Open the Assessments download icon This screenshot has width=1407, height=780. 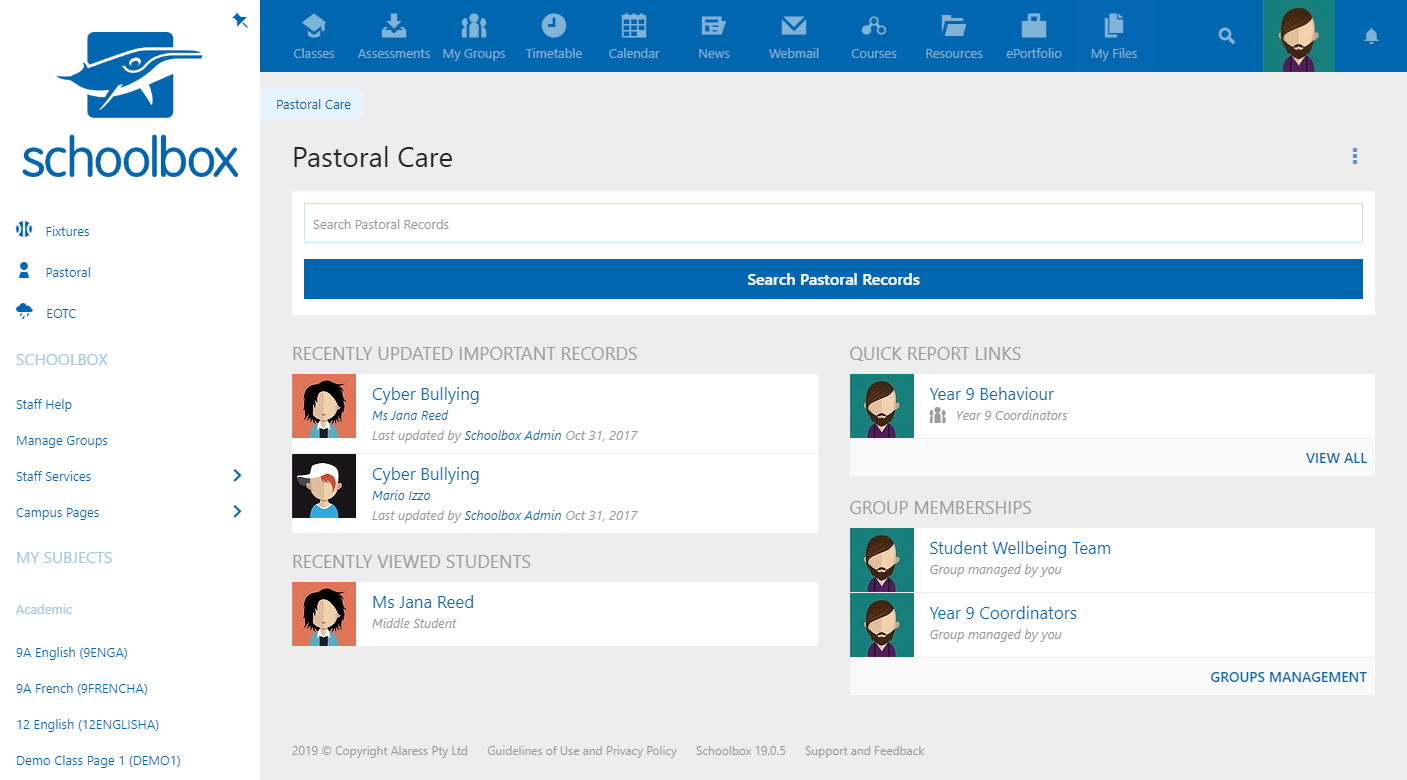(394, 27)
